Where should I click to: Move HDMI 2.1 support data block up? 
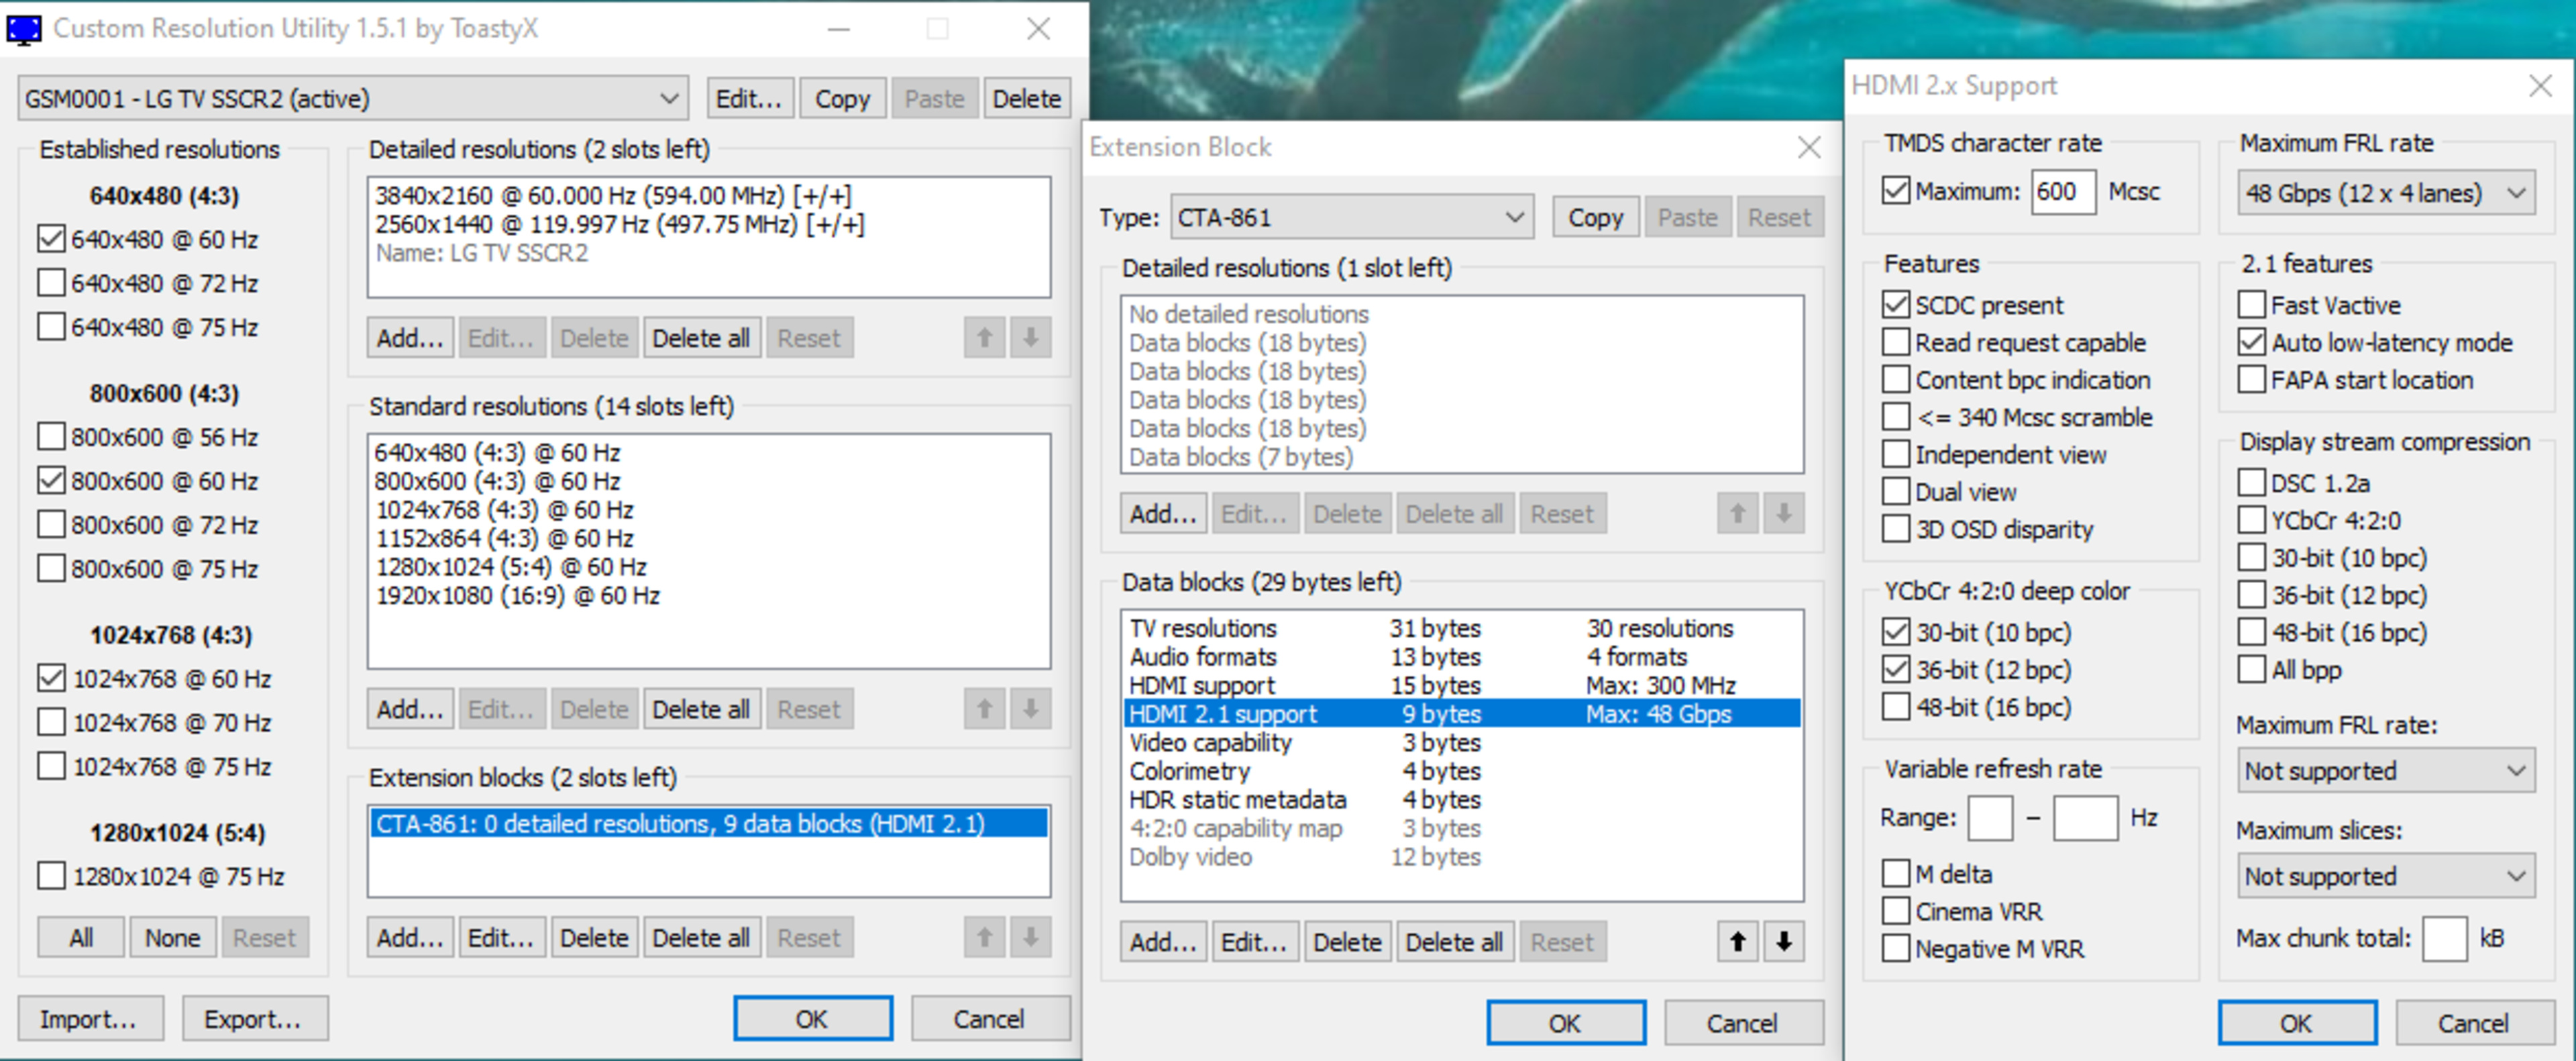tap(1737, 941)
